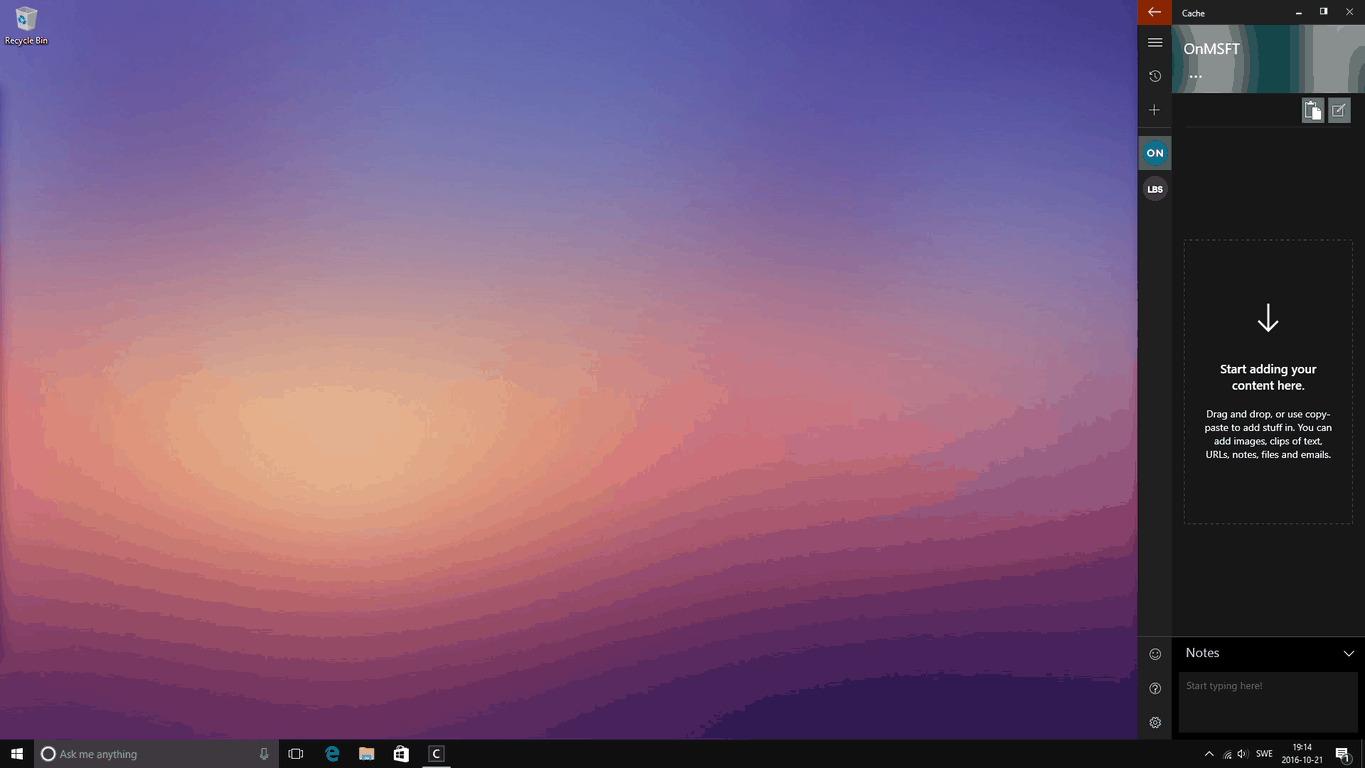Select the ON cache in sidebar

pos(1155,153)
